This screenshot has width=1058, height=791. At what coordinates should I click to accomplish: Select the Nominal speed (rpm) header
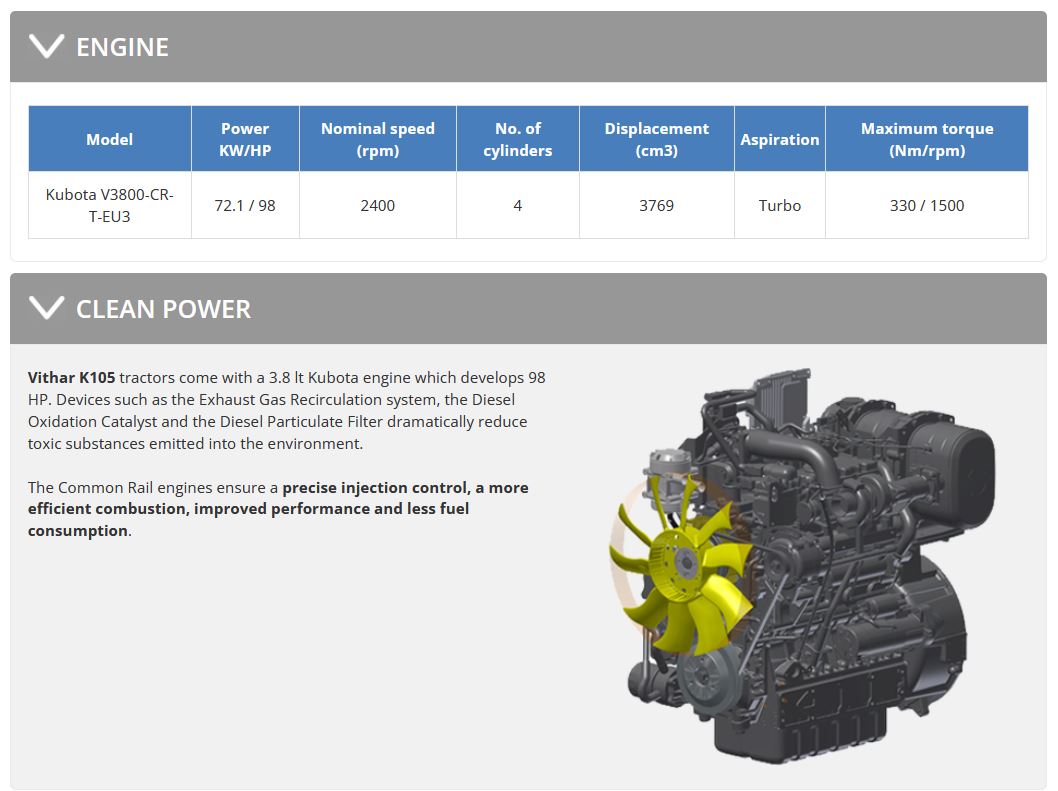[378, 139]
